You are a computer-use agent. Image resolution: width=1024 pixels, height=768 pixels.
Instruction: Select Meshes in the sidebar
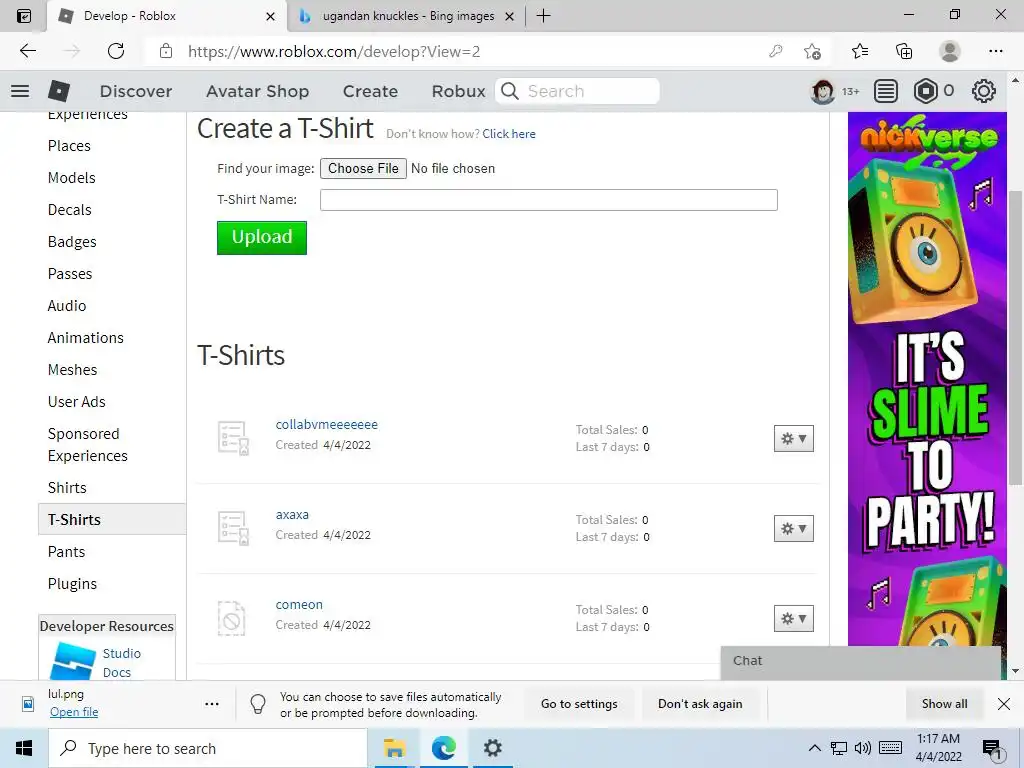(x=72, y=370)
